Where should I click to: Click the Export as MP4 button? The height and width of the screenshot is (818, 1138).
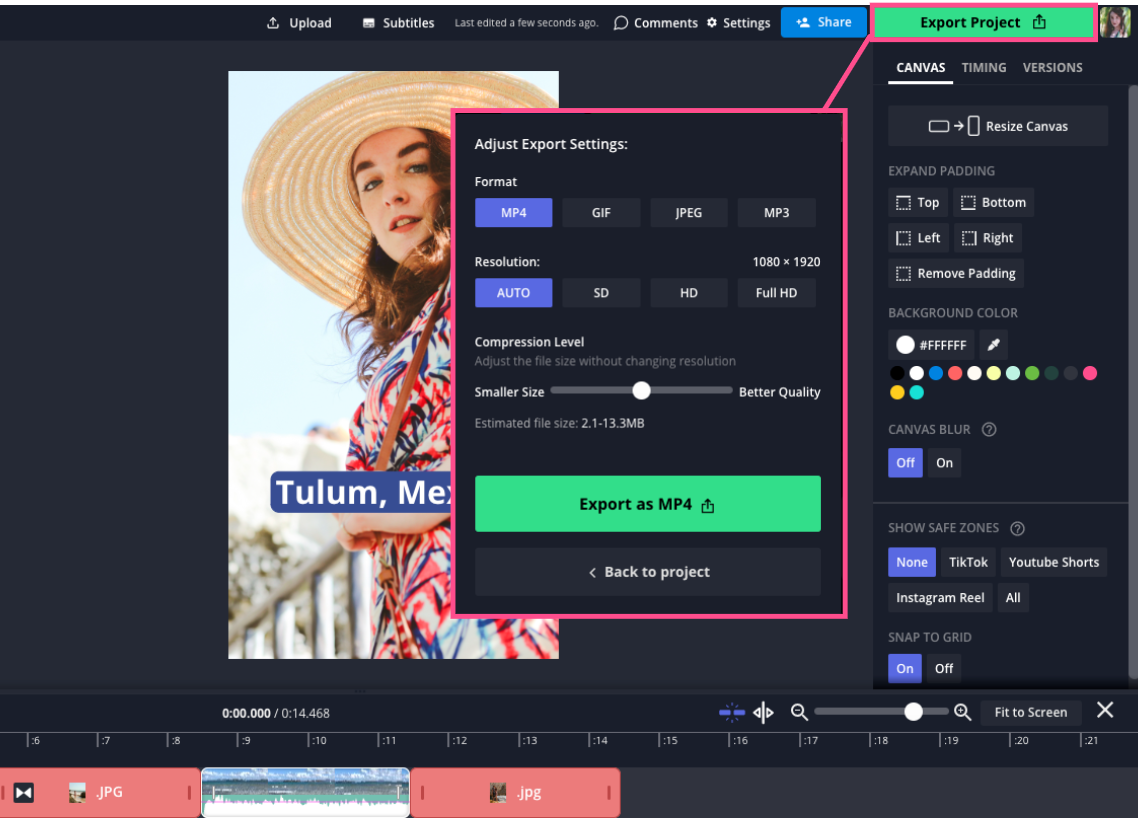pos(647,504)
